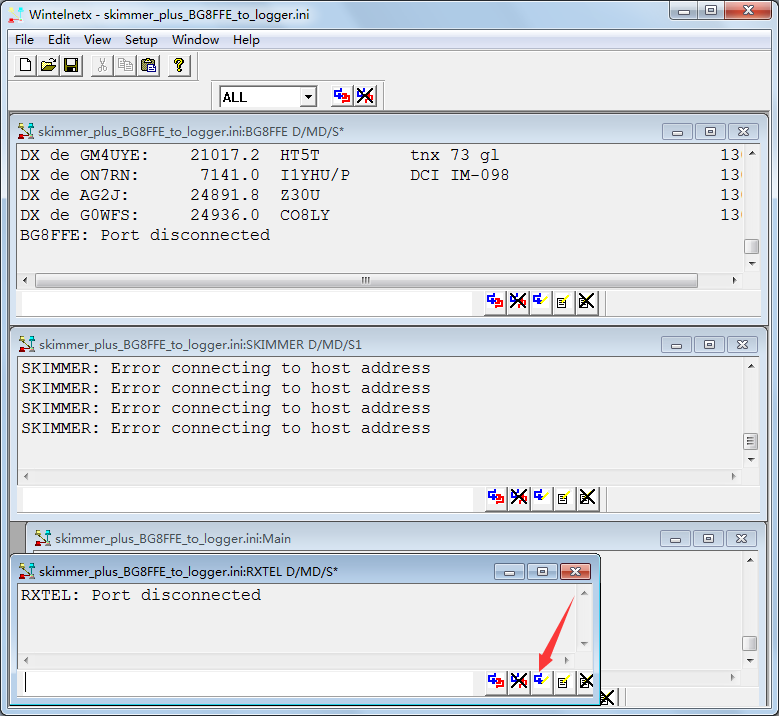Select the 'DX de AG2J' spot line
This screenshot has width=779, height=716.
(x=380, y=195)
